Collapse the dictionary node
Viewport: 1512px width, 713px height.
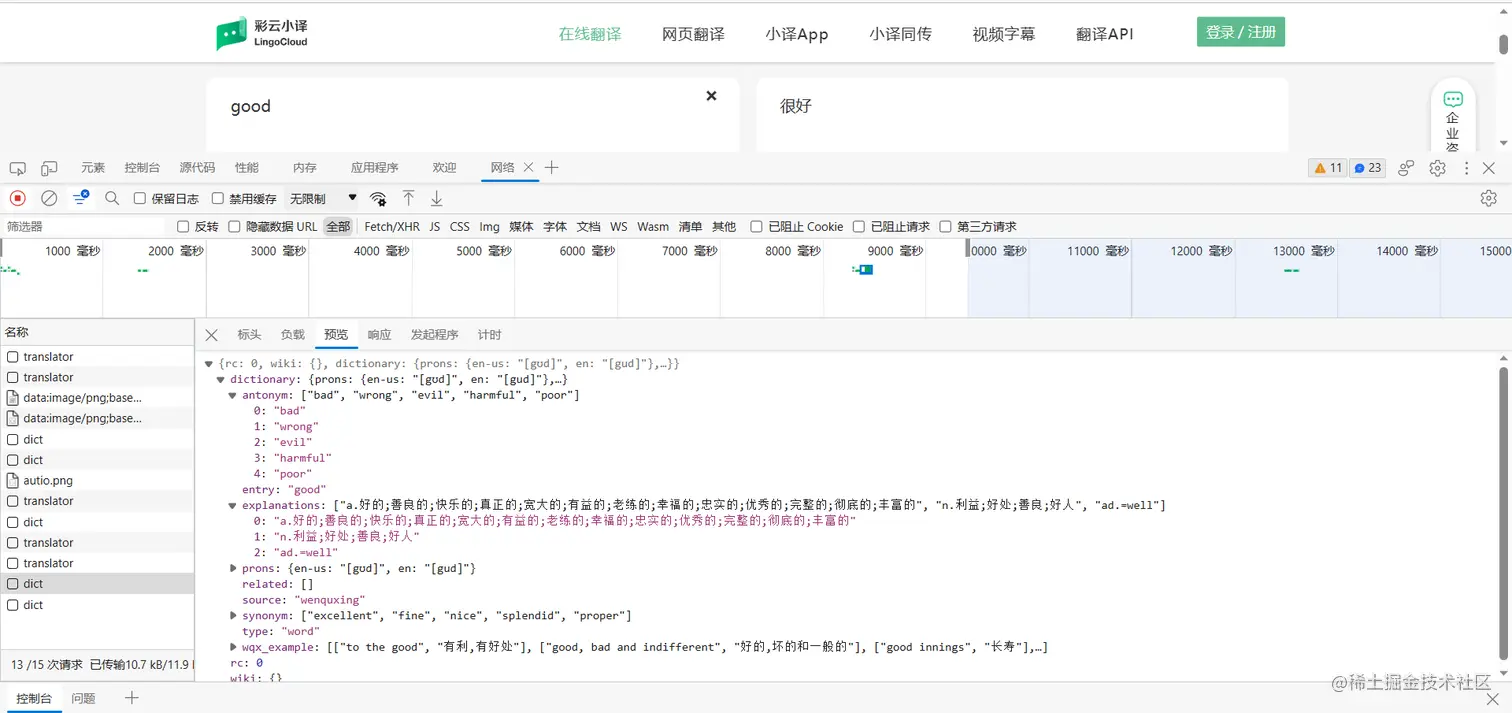pyautogui.click(x=221, y=380)
